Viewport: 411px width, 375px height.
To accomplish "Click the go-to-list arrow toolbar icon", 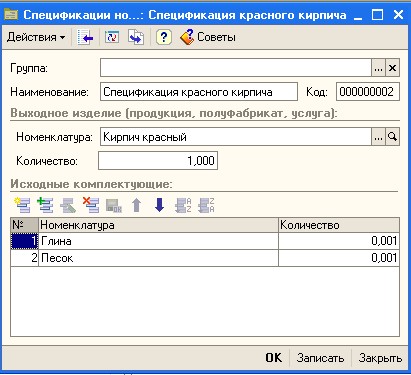I will click(85, 37).
